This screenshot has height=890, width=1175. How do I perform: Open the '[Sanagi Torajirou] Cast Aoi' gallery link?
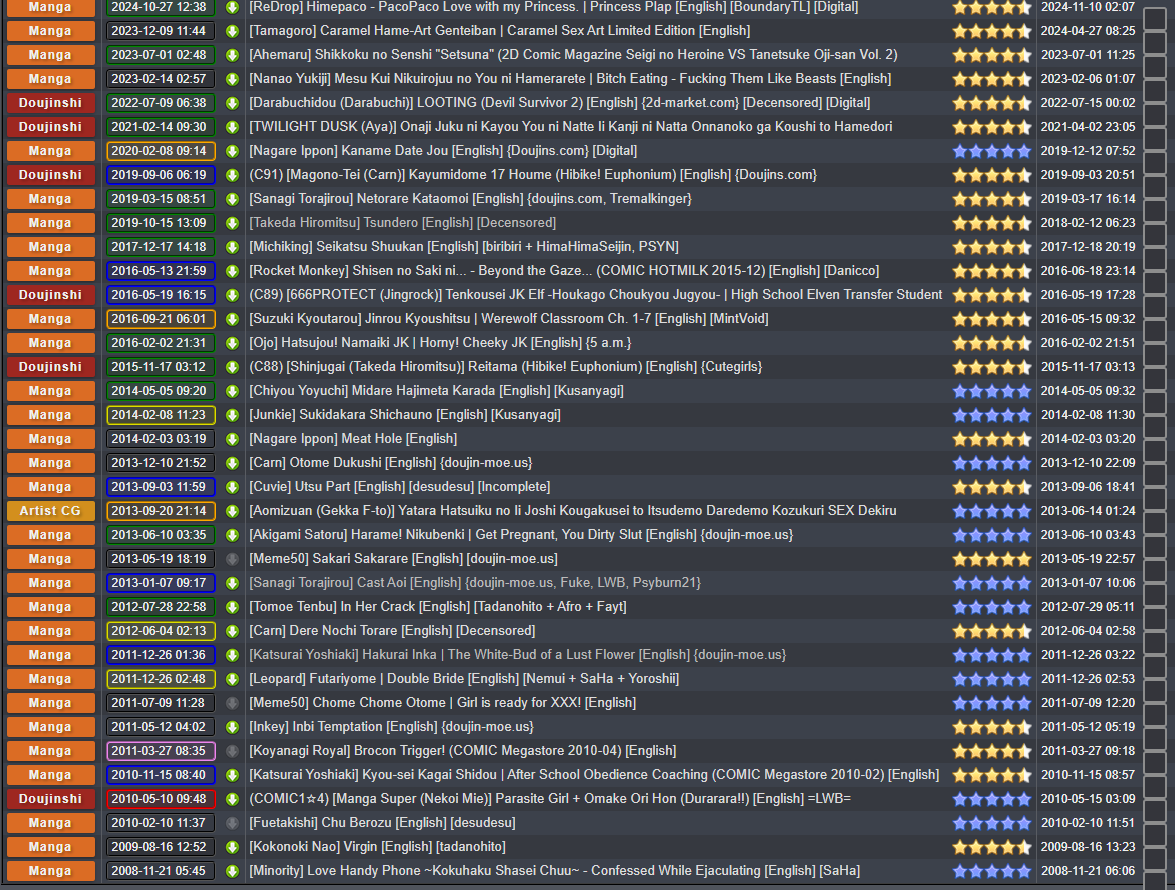[x=475, y=583]
